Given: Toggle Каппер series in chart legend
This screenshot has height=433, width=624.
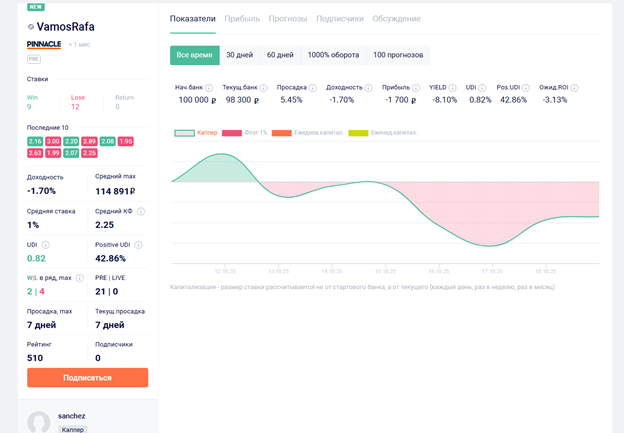Looking at the screenshot, I should (196, 132).
